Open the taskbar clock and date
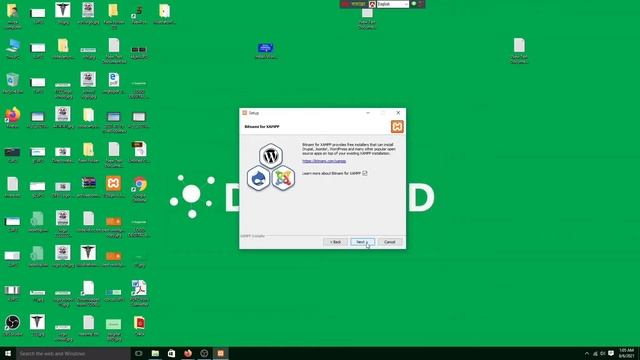The height and width of the screenshot is (360, 640). [626, 353]
